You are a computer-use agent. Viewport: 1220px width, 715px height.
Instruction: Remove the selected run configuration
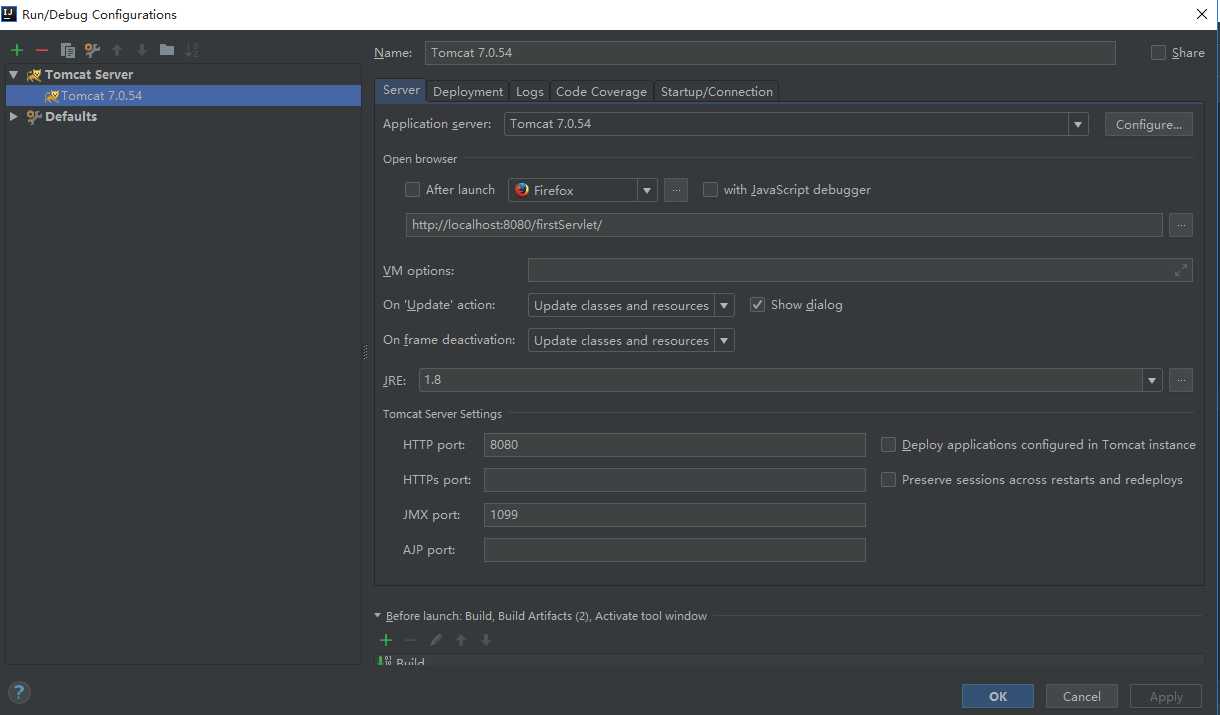[42, 50]
